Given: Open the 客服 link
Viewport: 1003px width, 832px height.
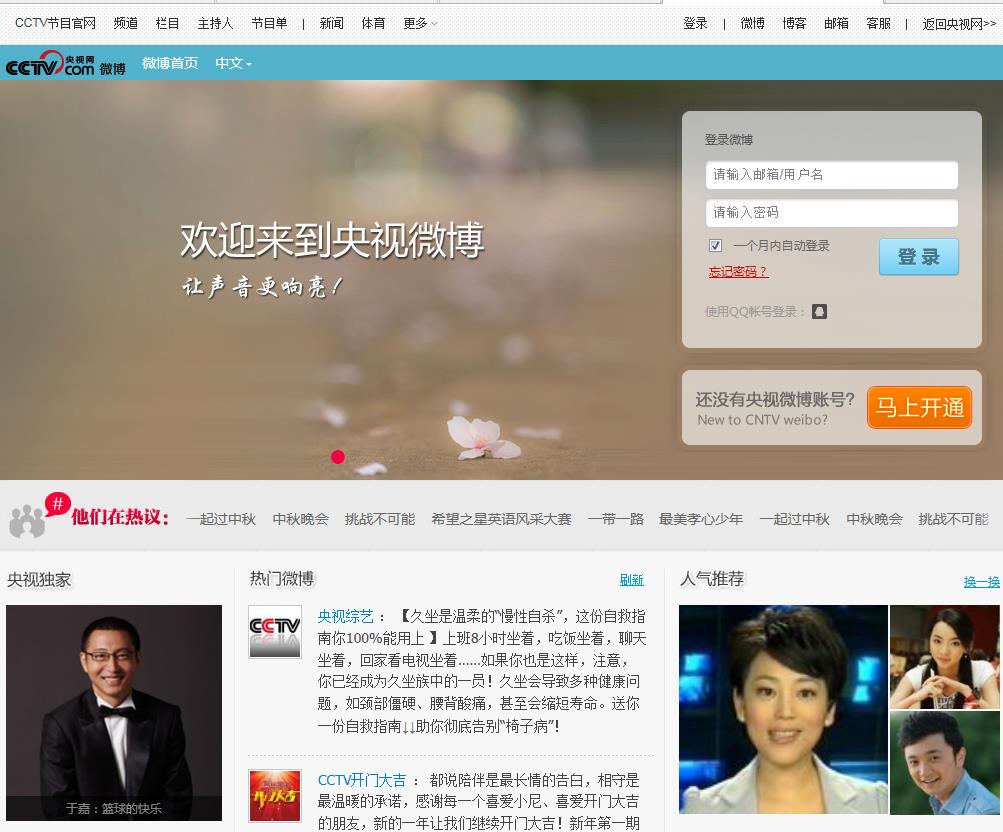Looking at the screenshot, I should pyautogui.click(x=878, y=24).
